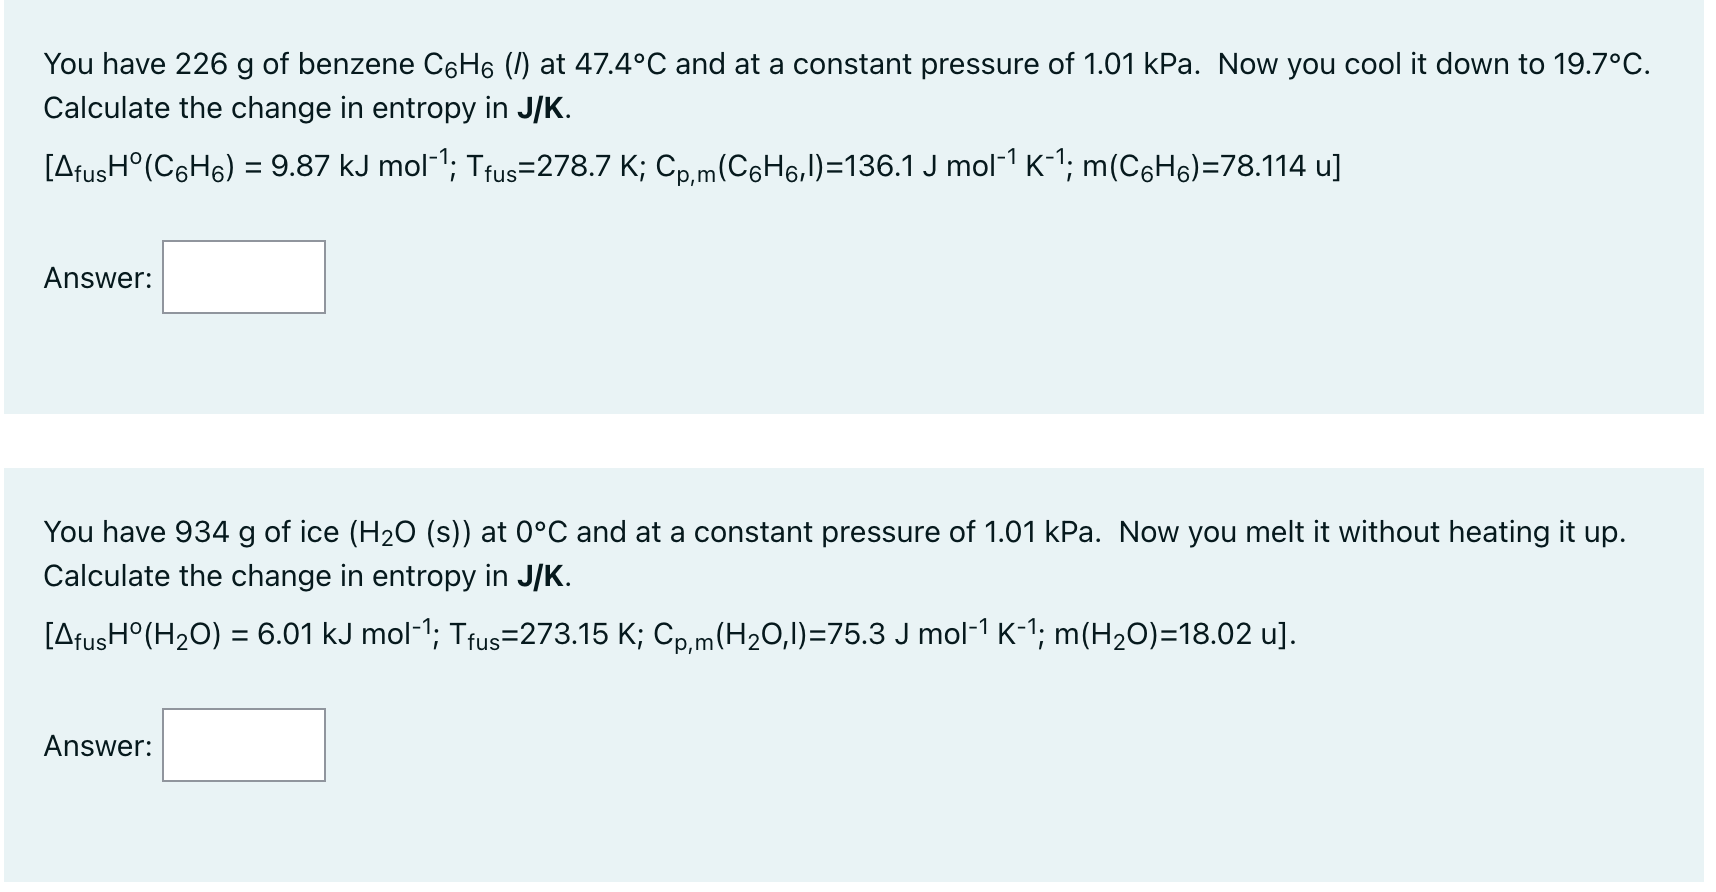Viewport: 1716px width, 892px height.
Task: Click the final temperature 19.7°C
Action: (1597, 65)
